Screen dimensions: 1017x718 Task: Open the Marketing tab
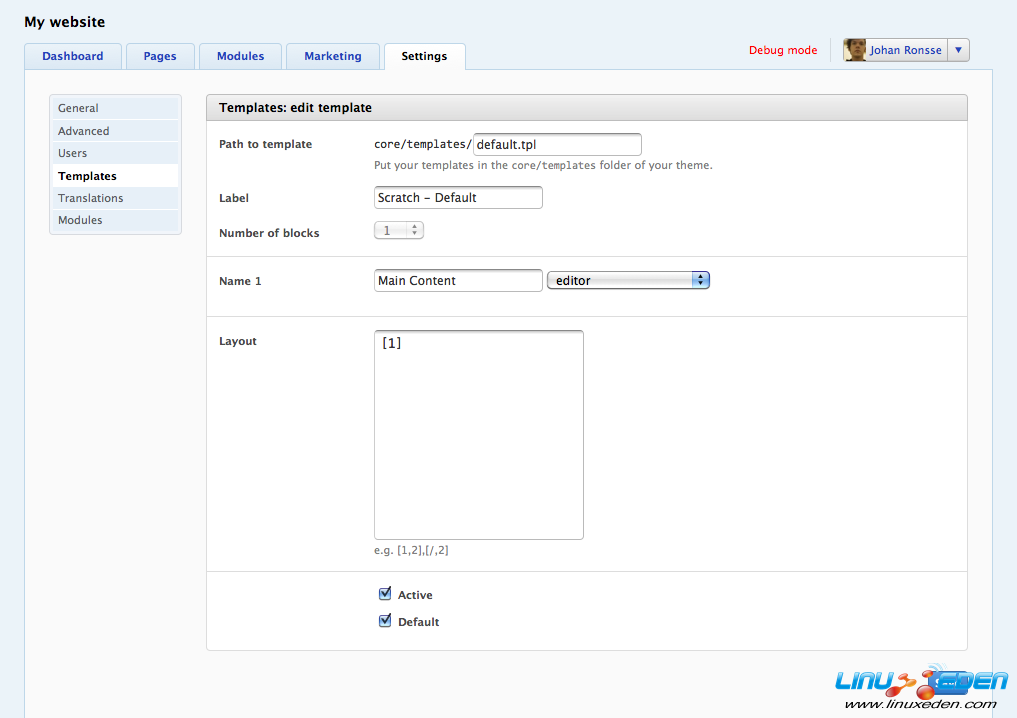(x=333, y=57)
